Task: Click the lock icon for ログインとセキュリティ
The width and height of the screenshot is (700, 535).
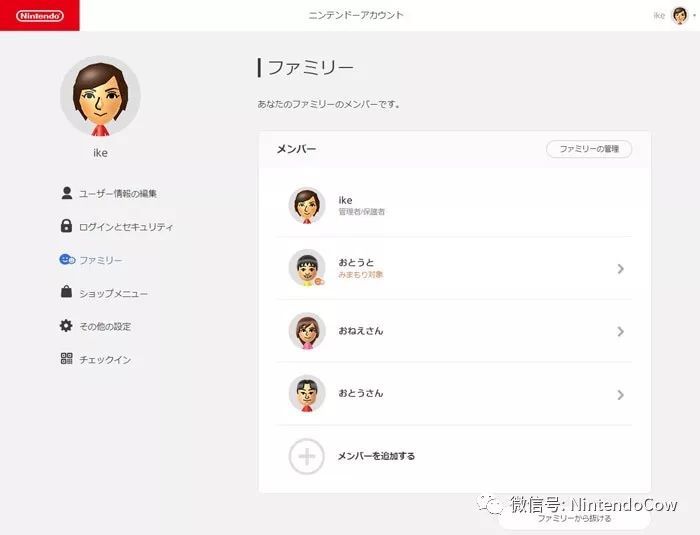Action: click(x=66, y=226)
